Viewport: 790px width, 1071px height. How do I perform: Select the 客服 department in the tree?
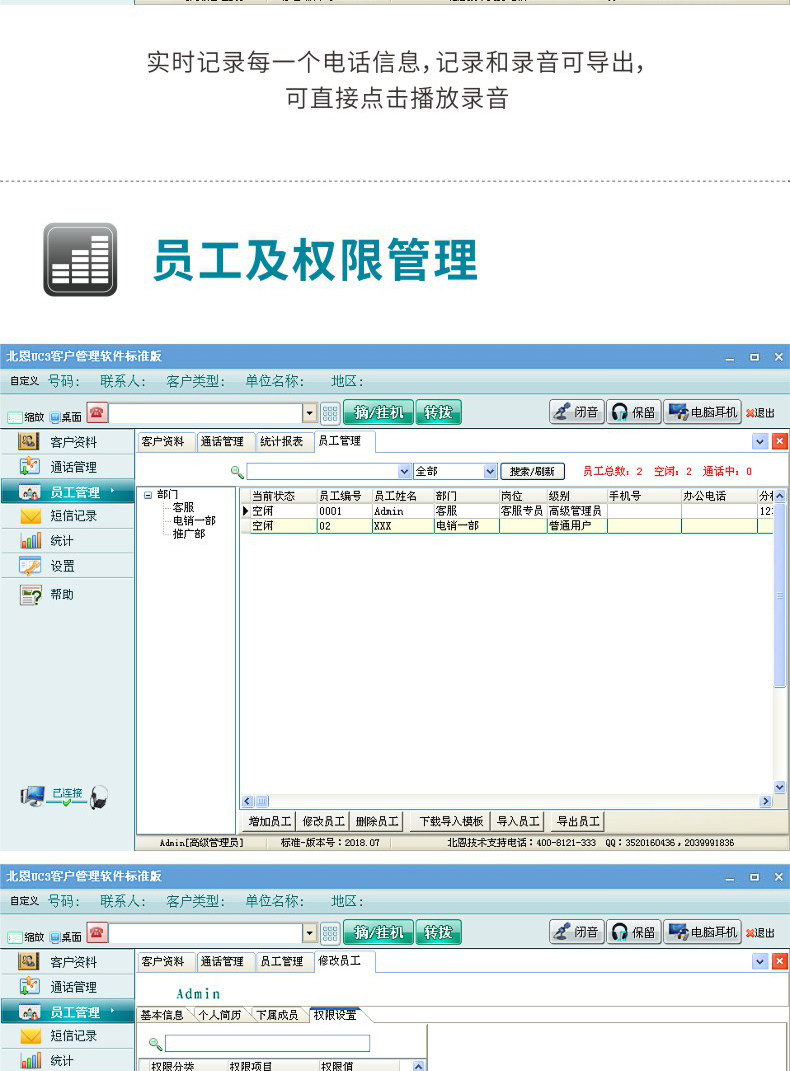point(184,507)
